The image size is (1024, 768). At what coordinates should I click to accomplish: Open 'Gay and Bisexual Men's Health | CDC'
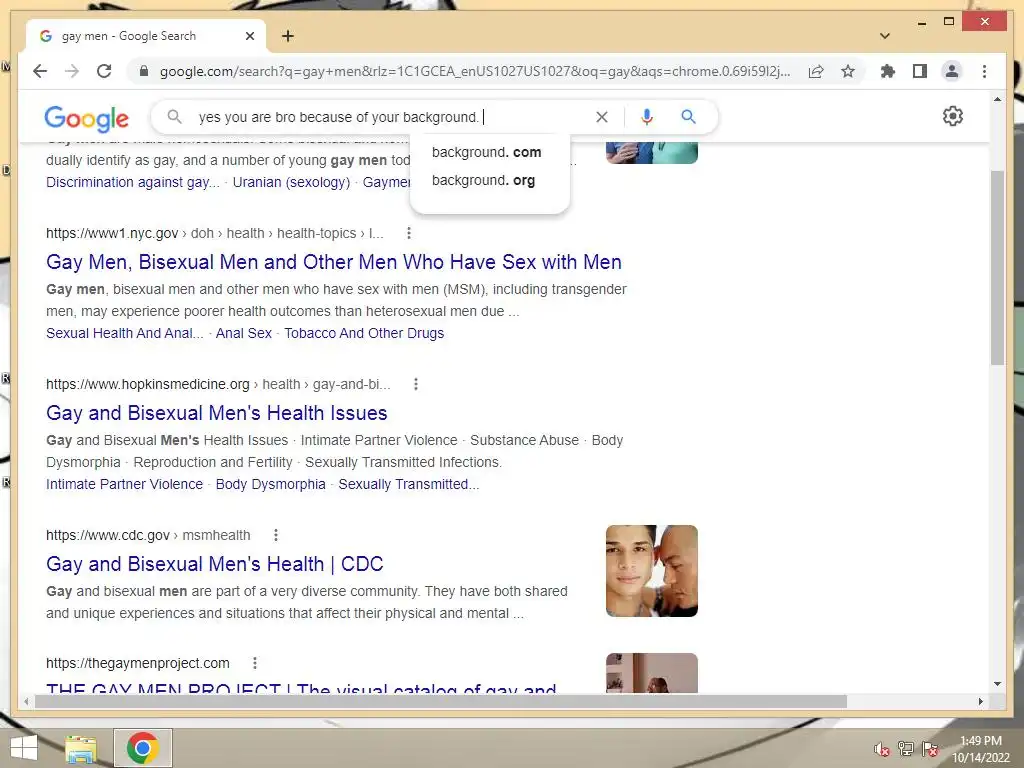tap(214, 564)
